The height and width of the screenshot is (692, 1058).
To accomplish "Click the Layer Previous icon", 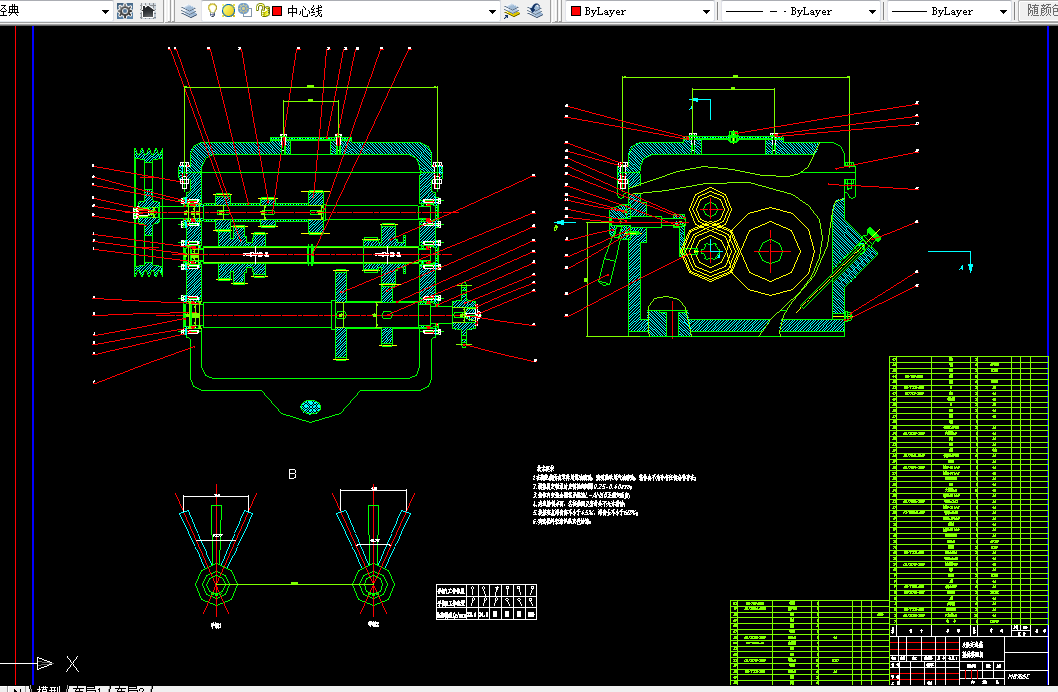I will [x=535, y=11].
